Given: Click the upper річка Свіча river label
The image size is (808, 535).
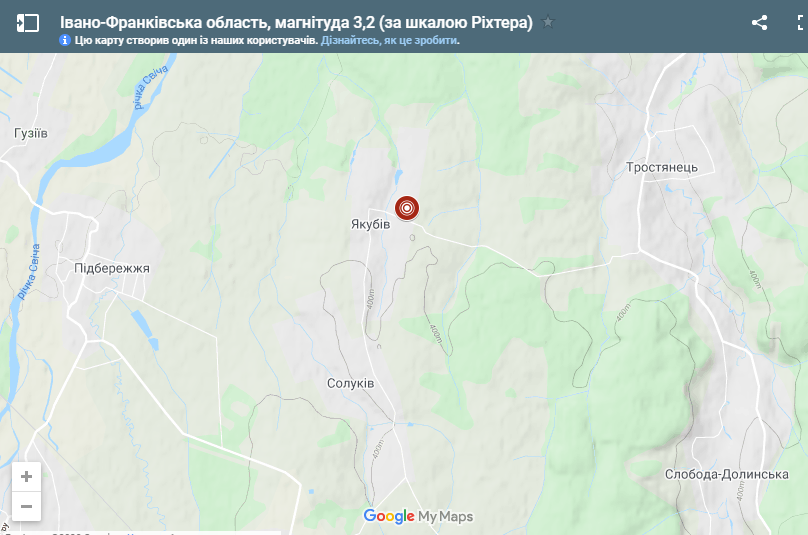Looking at the screenshot, I should 150,87.
